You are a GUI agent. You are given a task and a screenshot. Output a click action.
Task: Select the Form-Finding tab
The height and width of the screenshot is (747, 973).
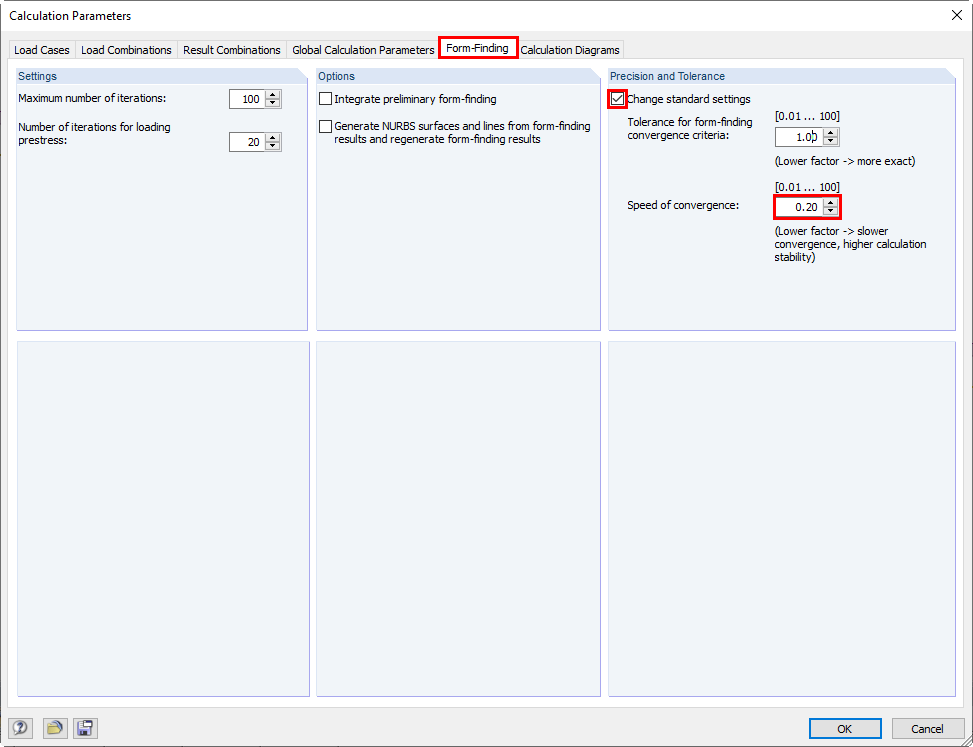(477, 48)
